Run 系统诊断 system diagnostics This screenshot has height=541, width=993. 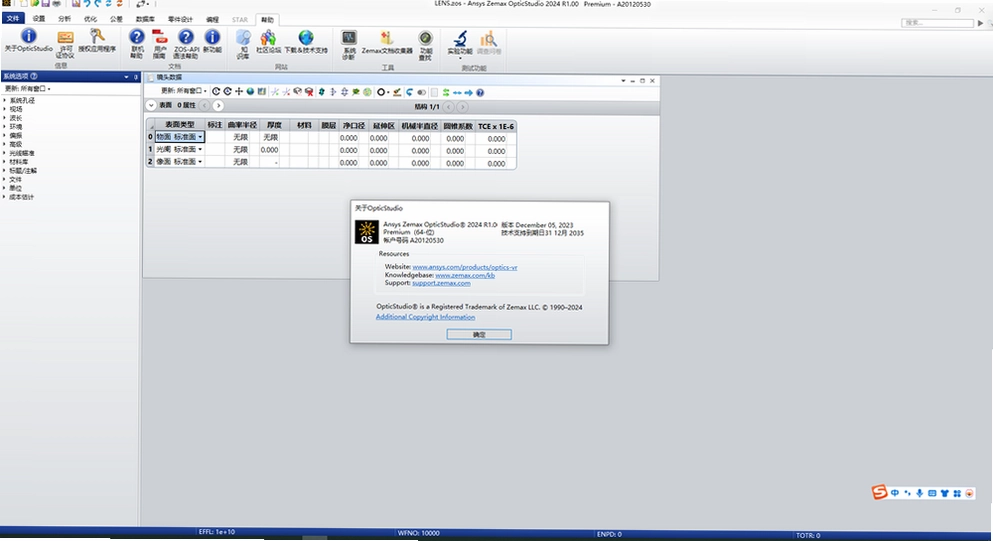point(349,44)
